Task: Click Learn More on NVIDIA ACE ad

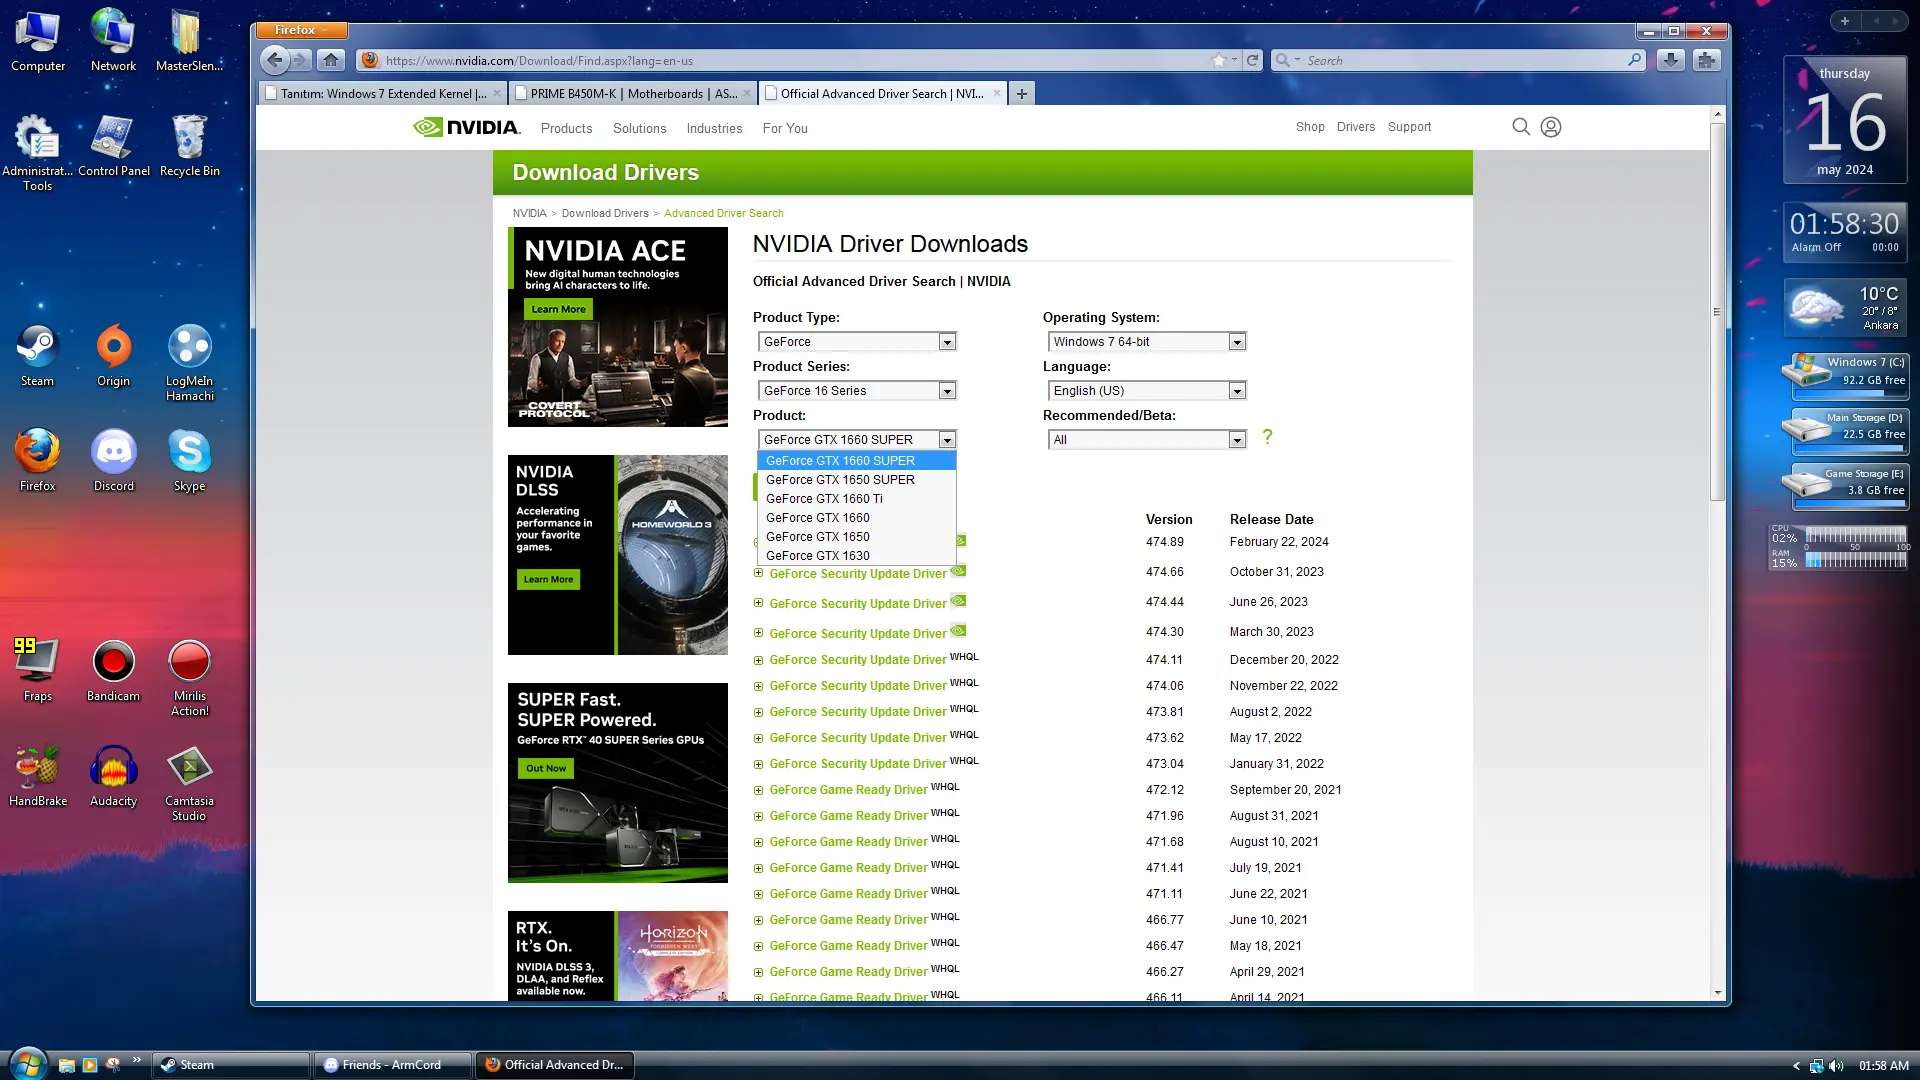Action: [x=558, y=309]
